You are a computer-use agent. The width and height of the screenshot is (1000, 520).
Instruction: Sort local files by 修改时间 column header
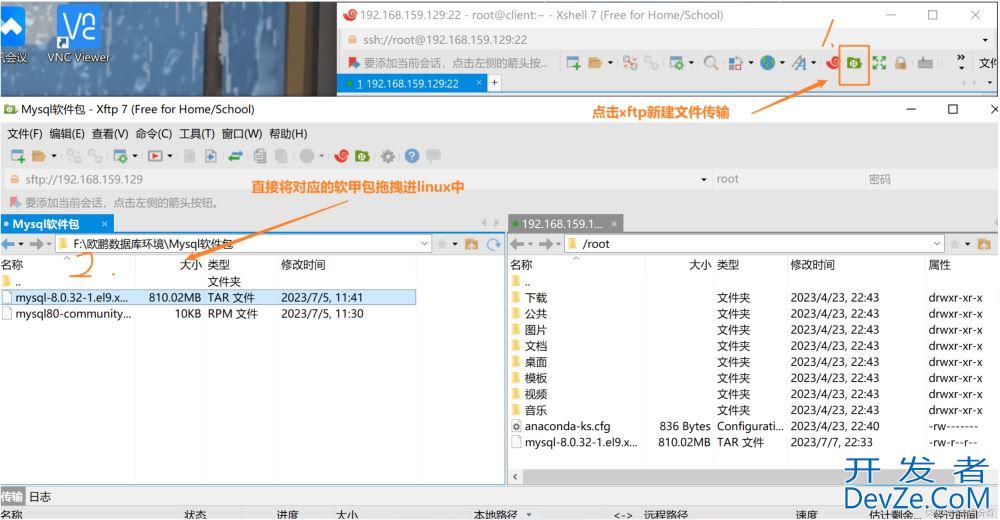point(303,265)
